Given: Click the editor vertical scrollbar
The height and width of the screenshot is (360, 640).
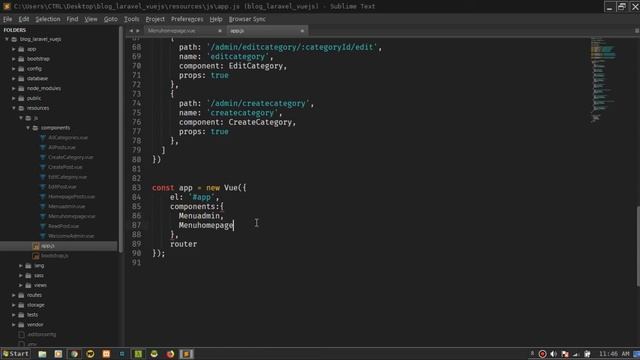Looking at the screenshot, I should pos(638,247).
